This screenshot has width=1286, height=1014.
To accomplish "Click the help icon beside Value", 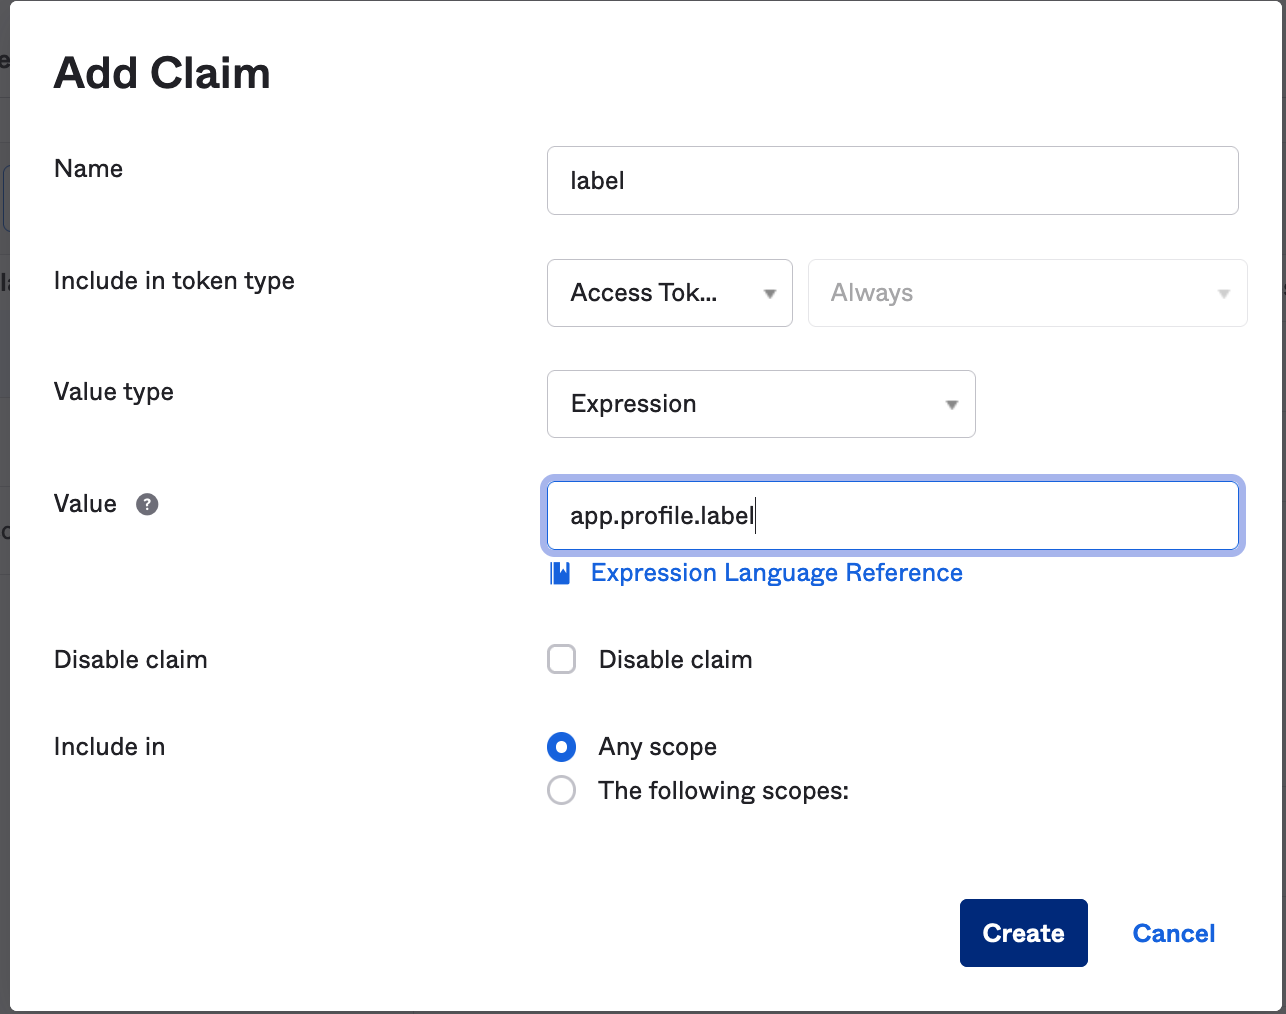I will coord(146,505).
